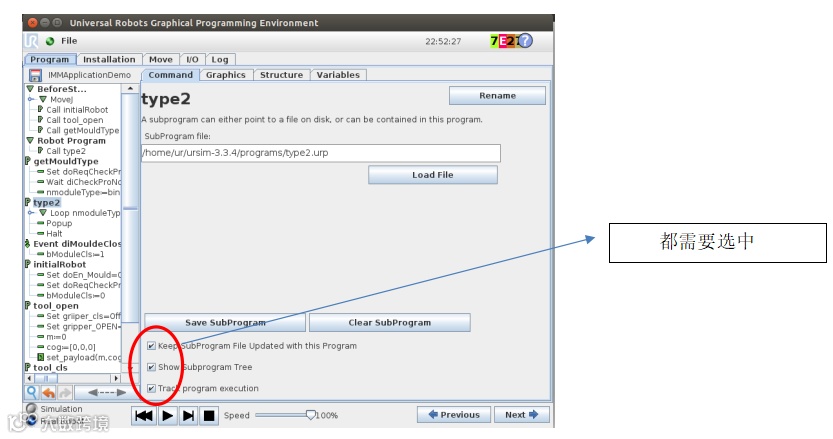833x439 pixels.
Task: Click the green status icon beside File
Action: pos(50,41)
